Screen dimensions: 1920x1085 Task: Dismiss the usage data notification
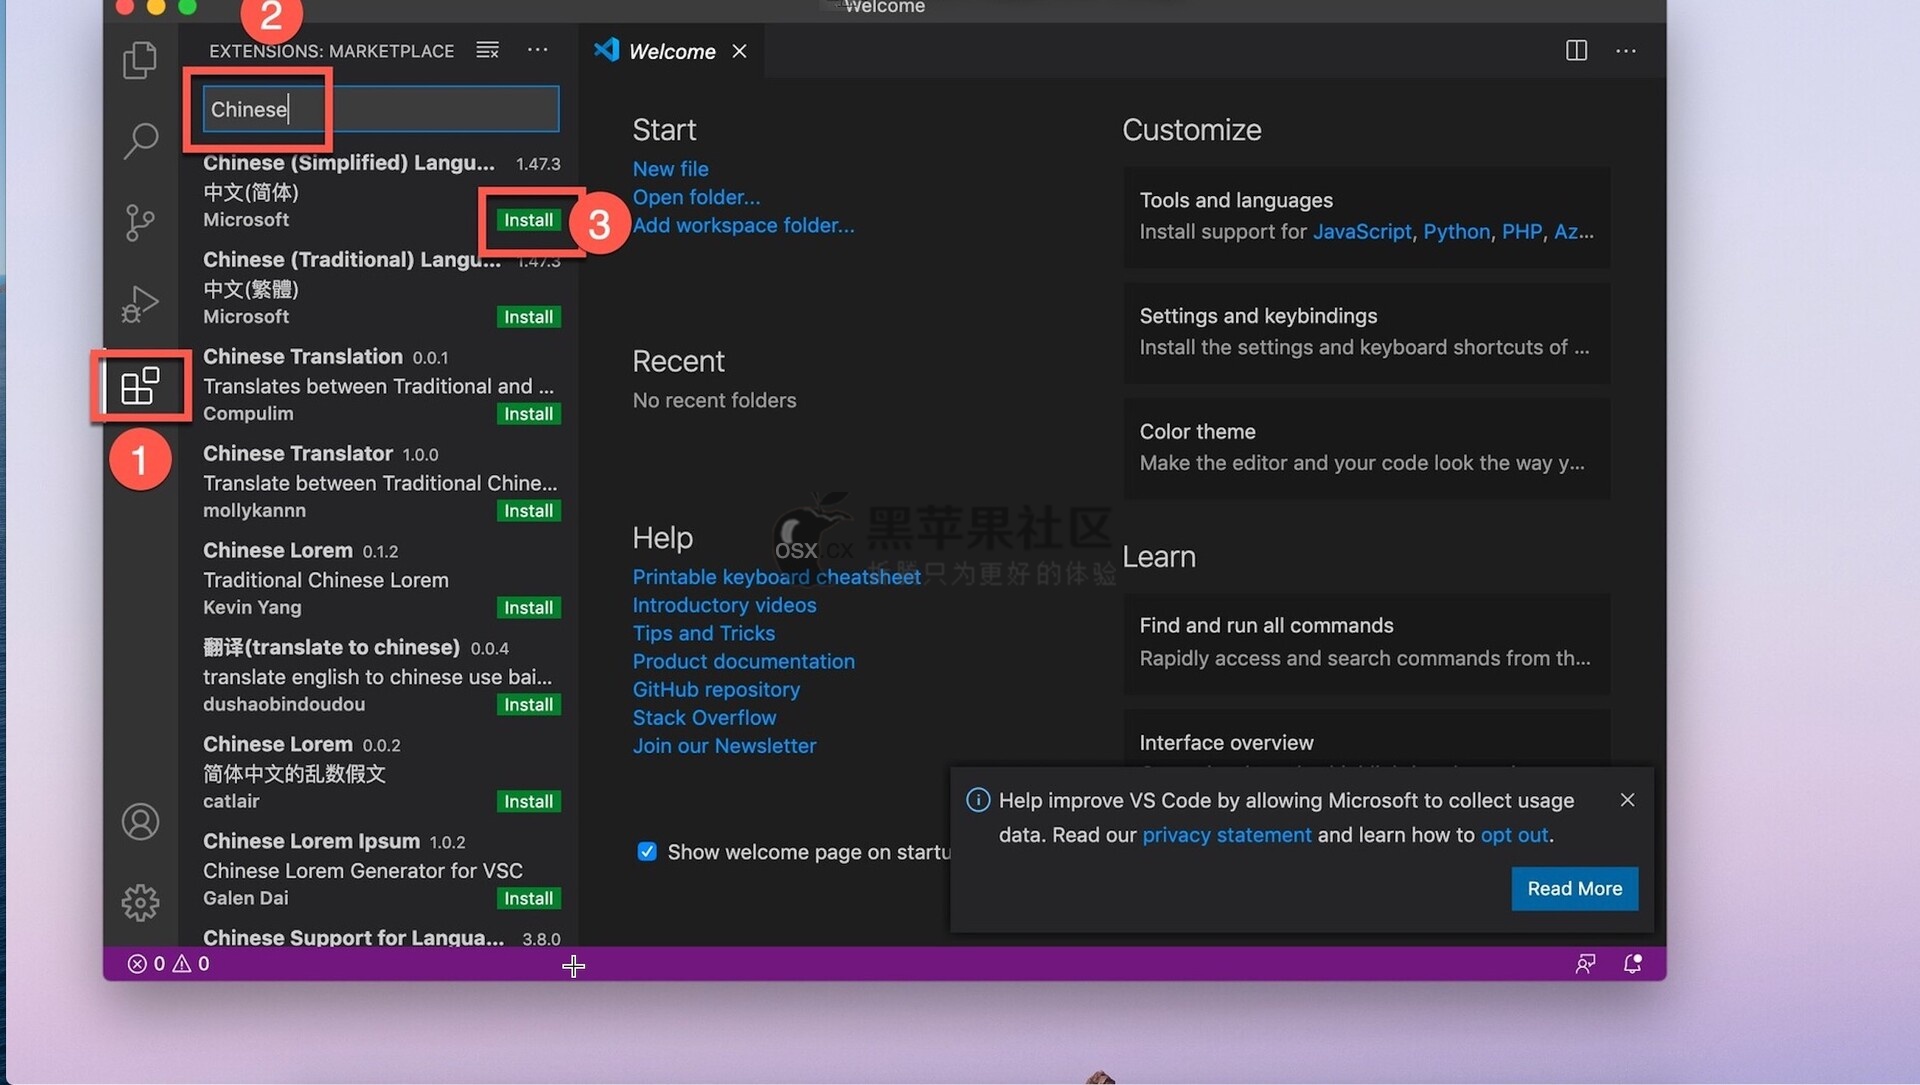tap(1627, 800)
